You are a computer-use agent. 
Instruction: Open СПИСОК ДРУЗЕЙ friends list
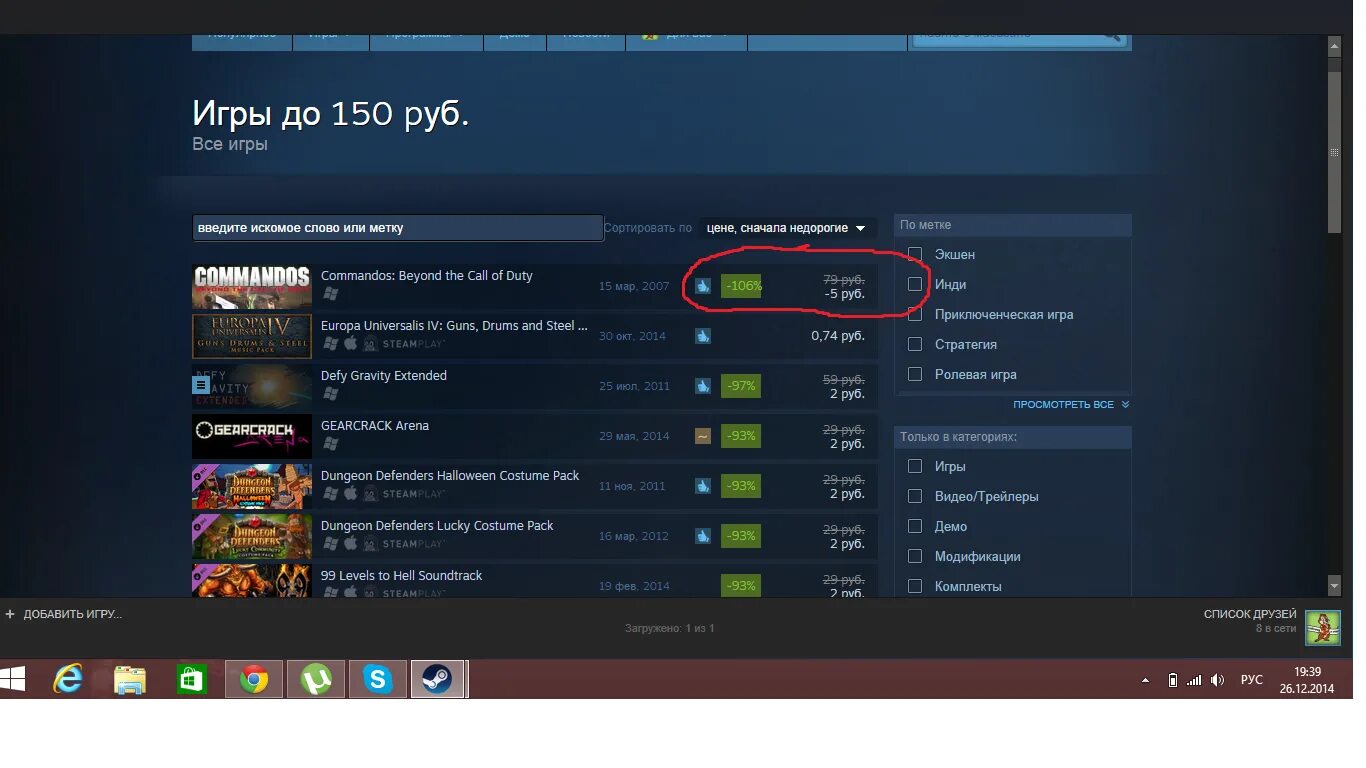(x=1250, y=614)
